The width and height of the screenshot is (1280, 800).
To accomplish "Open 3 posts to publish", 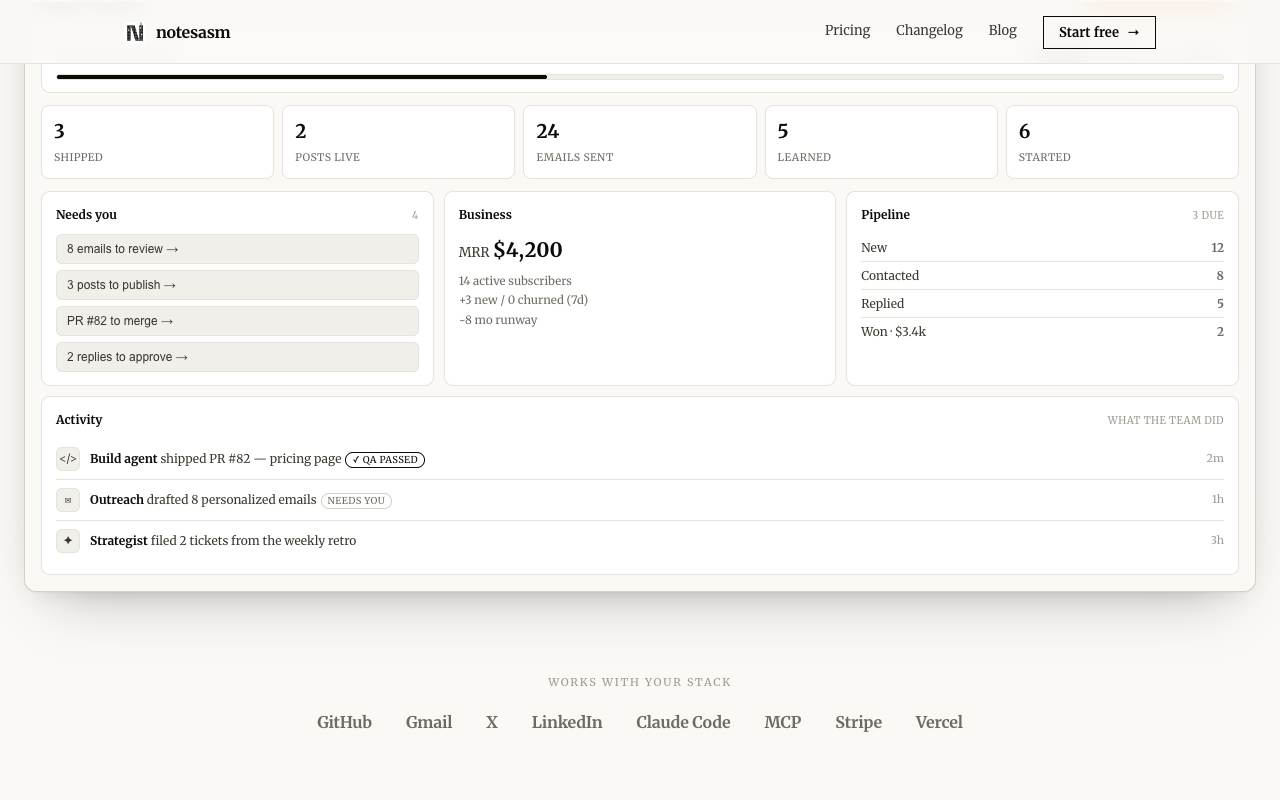I will pyautogui.click(x=237, y=285).
